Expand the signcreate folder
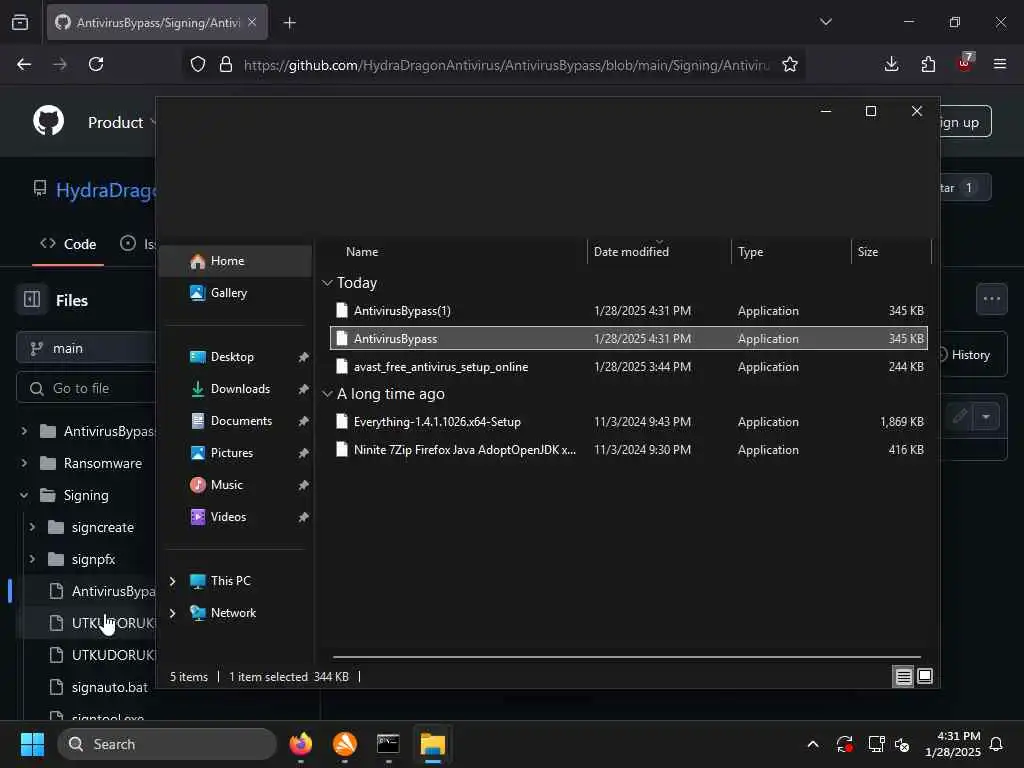1024x768 pixels. pos(32,527)
